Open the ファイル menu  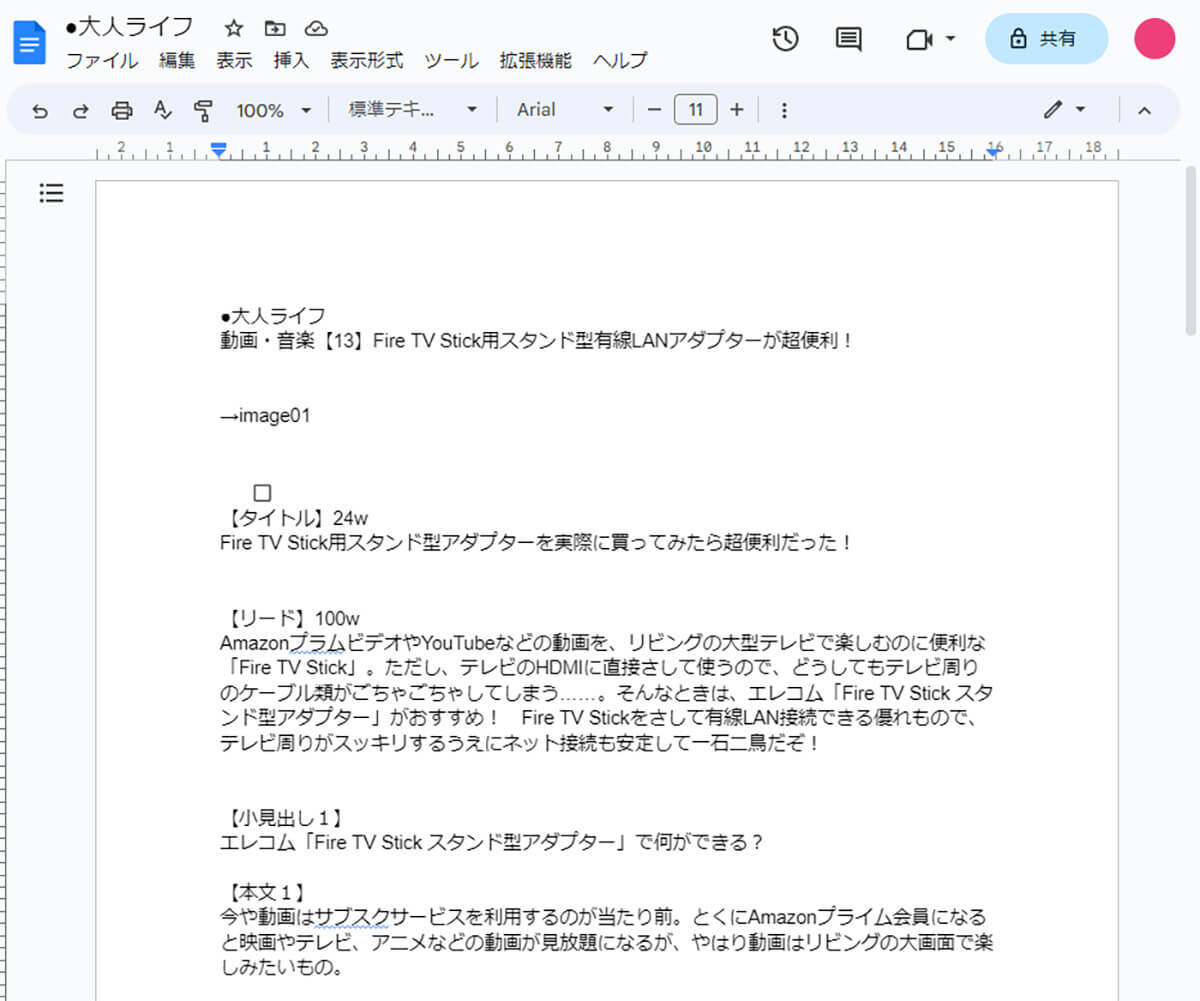(x=102, y=60)
